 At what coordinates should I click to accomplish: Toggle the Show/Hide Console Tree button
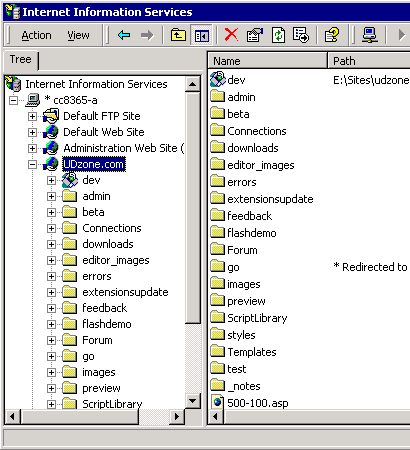[202, 35]
